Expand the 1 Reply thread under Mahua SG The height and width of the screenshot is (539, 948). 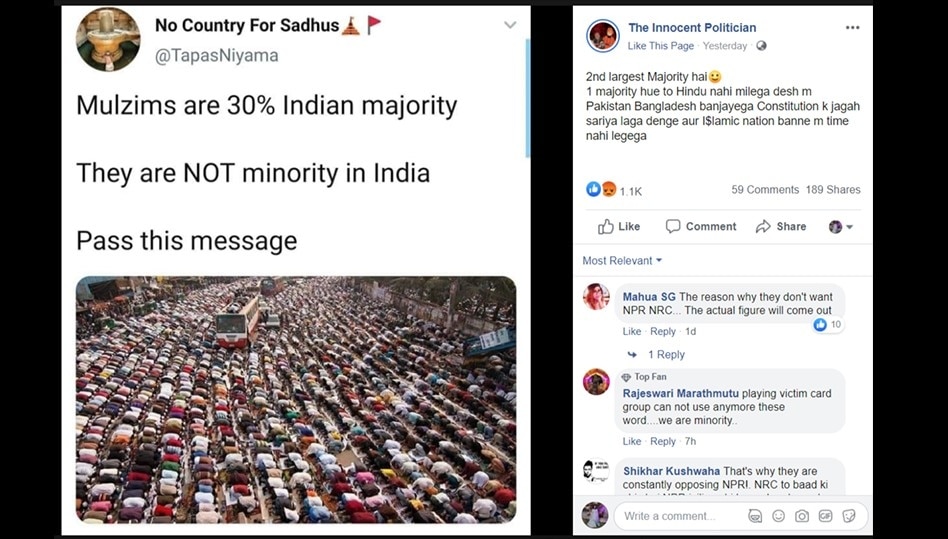point(665,355)
